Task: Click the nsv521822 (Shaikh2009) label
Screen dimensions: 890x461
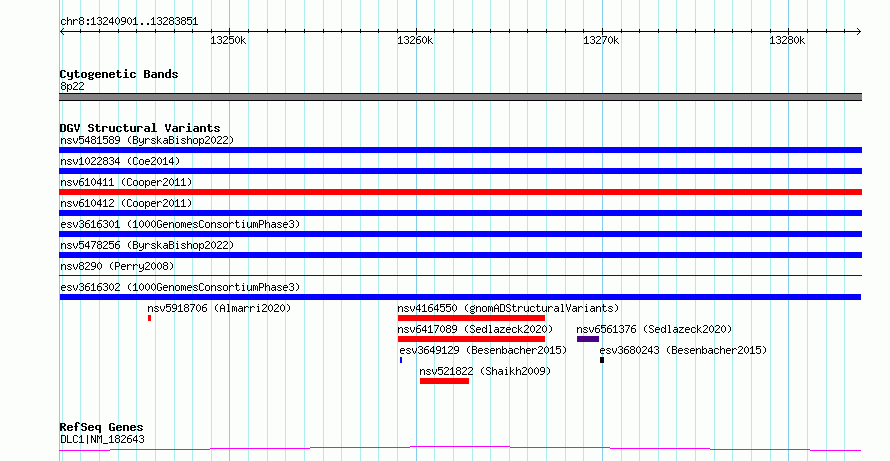Action: pyautogui.click(x=485, y=371)
